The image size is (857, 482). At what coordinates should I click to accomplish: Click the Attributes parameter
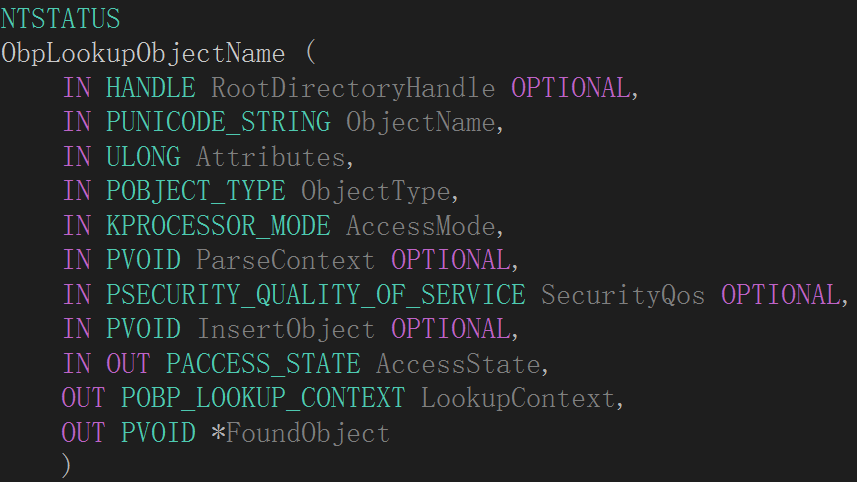[271, 157]
